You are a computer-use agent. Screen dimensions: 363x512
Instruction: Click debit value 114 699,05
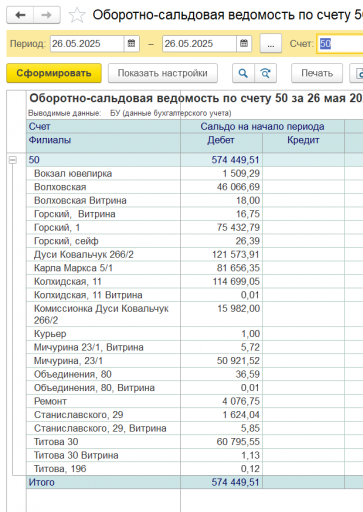[236, 281]
